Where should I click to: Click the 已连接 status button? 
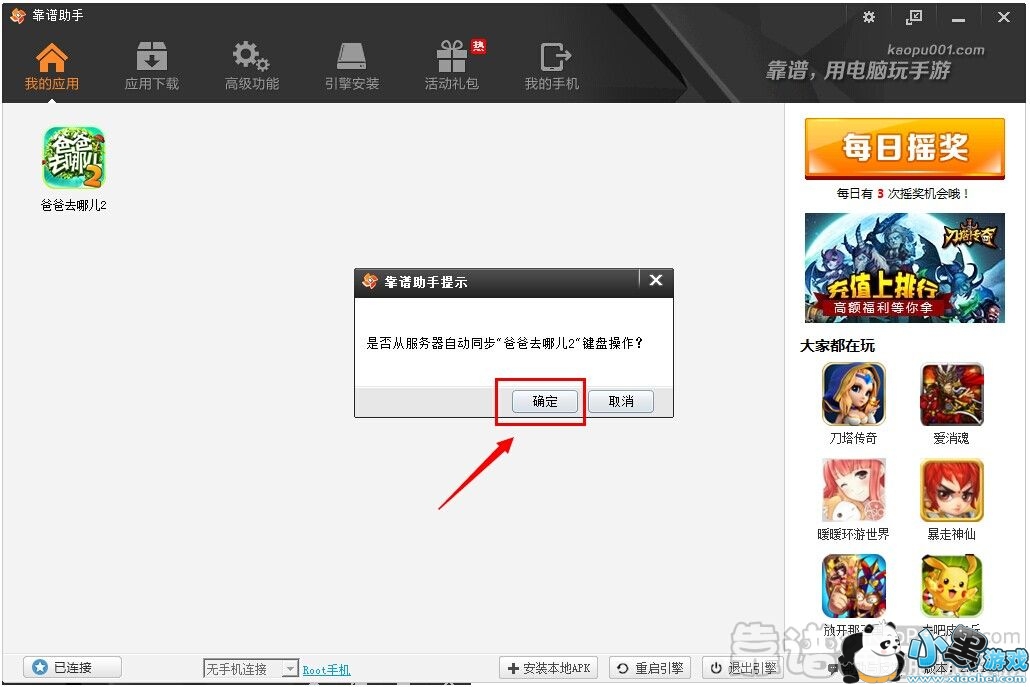coord(72,667)
